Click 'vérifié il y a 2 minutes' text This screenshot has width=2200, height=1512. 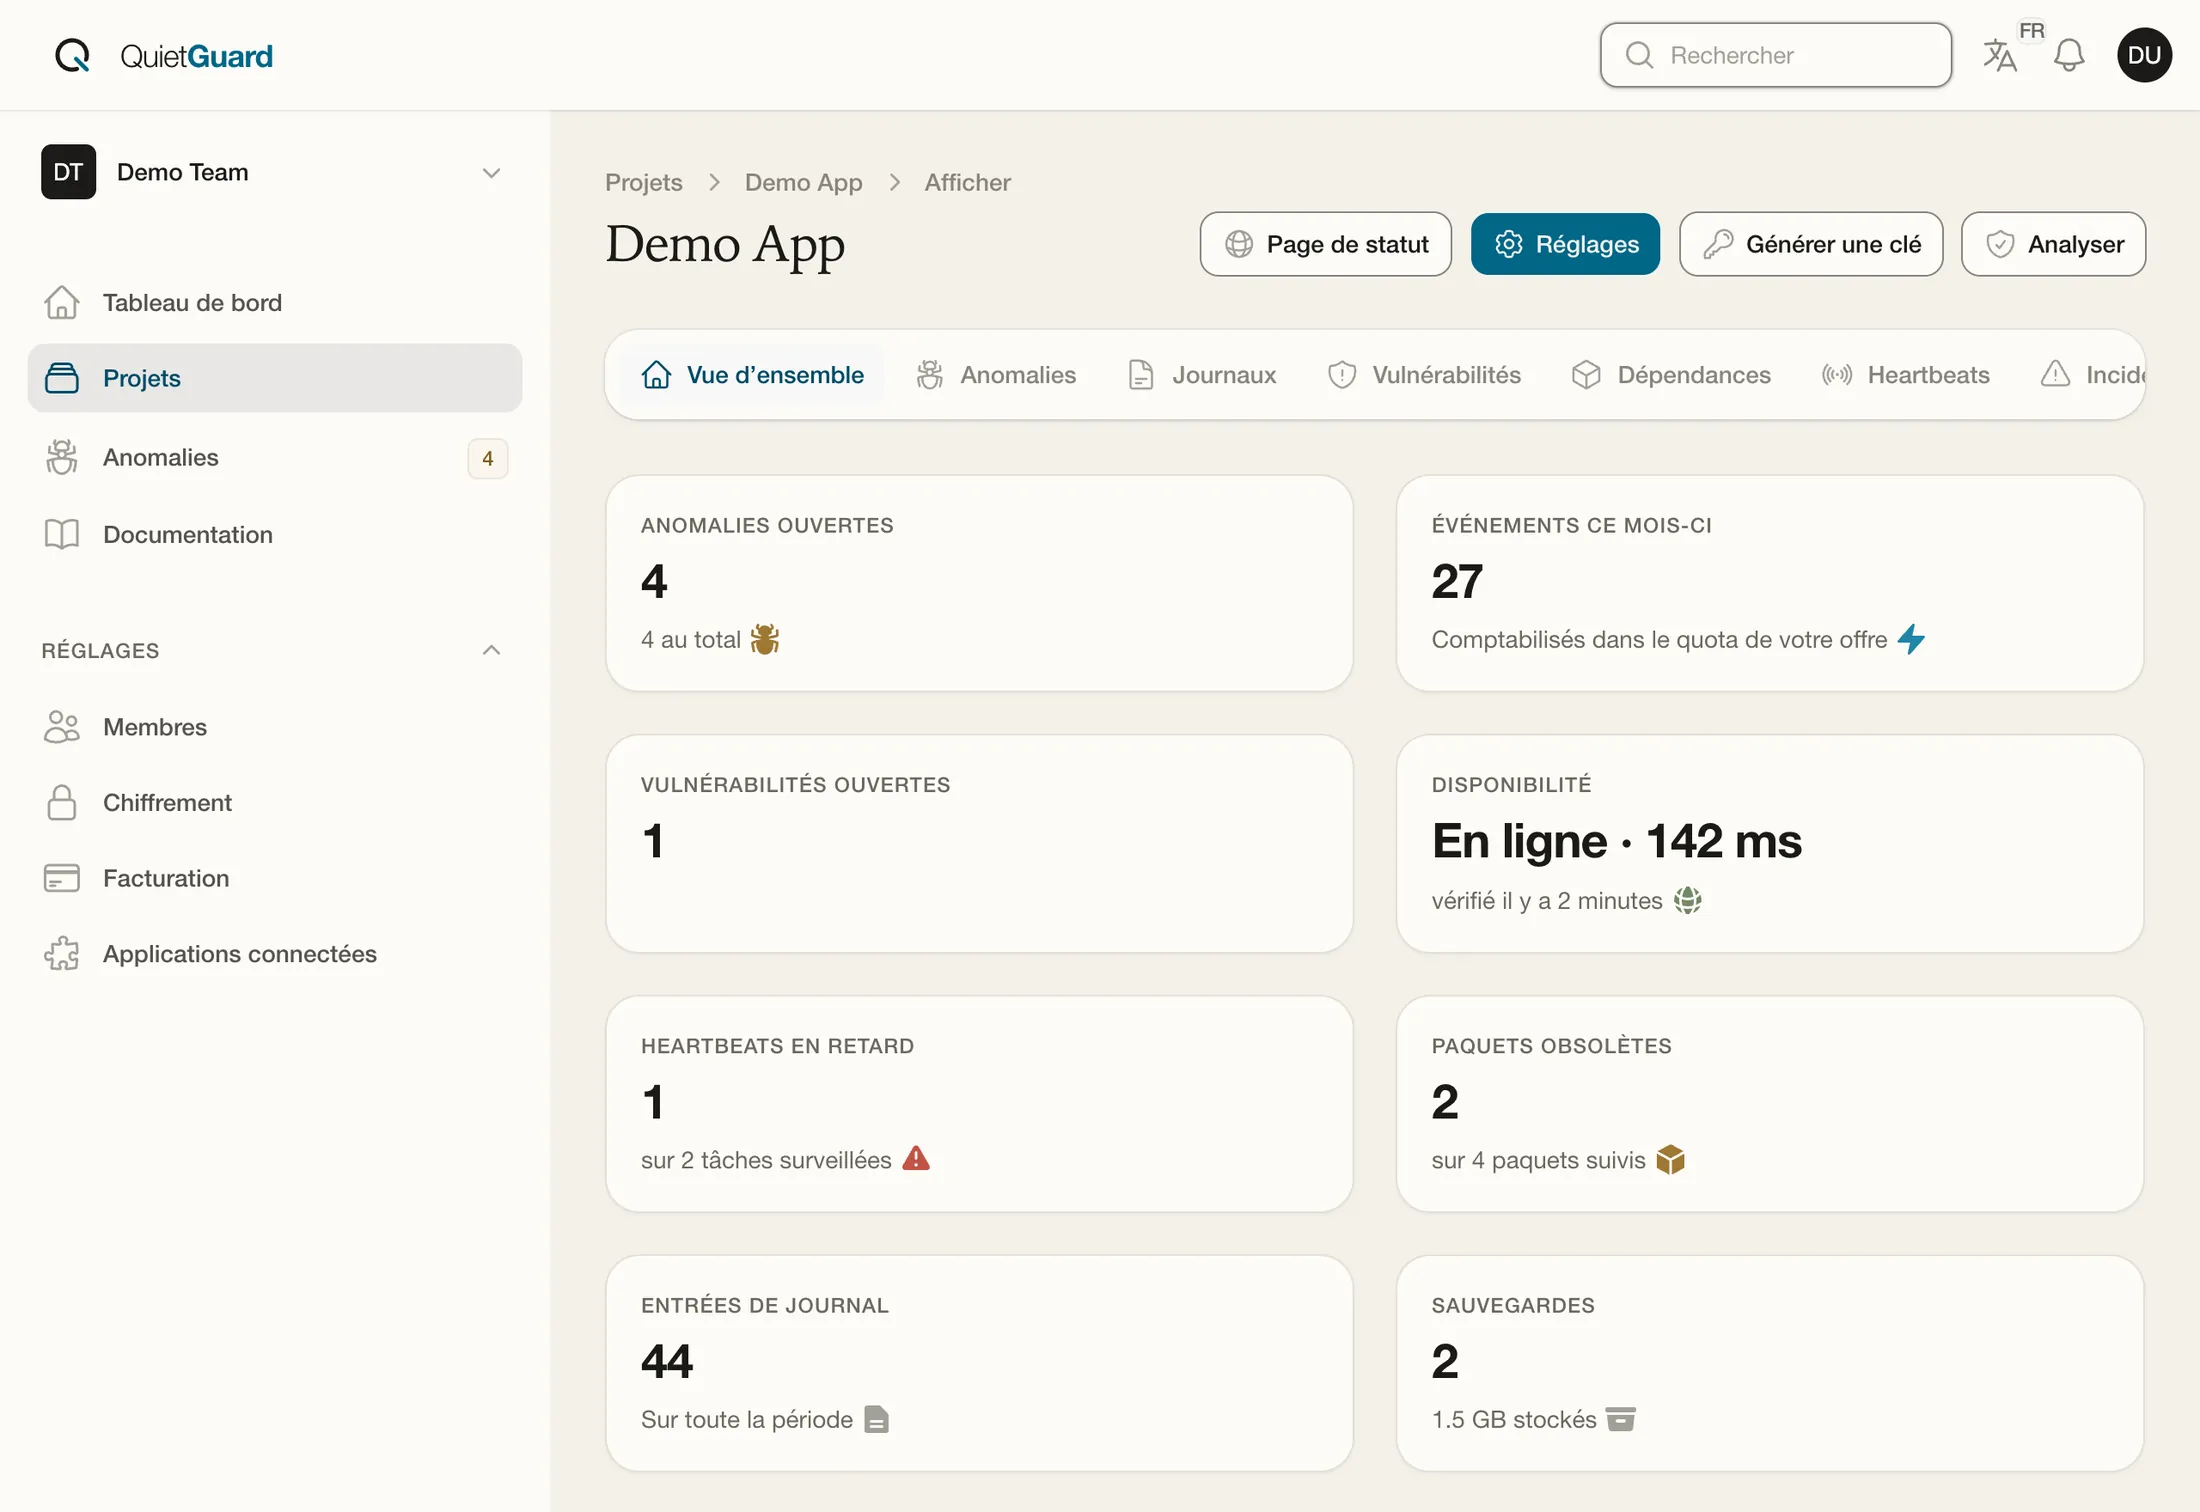pos(1547,900)
